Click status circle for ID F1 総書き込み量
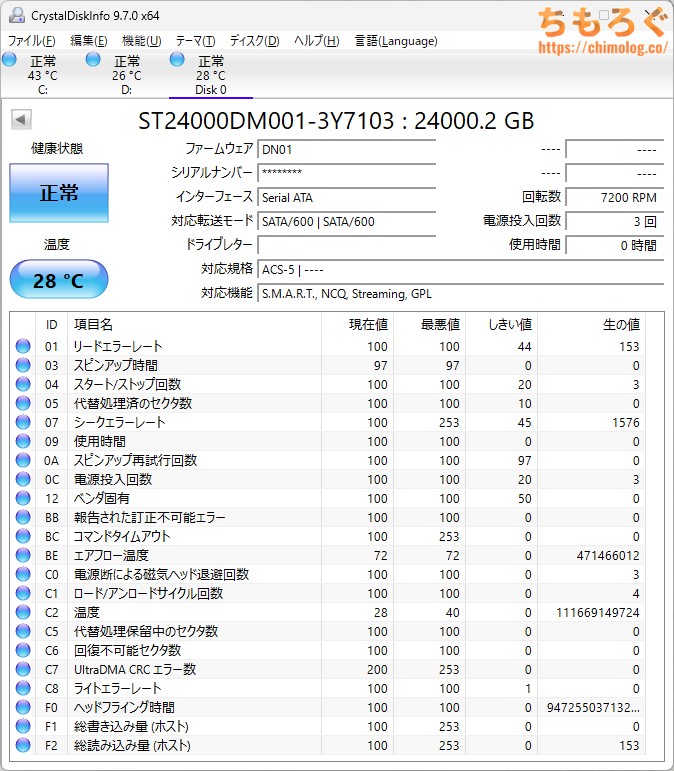 point(23,726)
